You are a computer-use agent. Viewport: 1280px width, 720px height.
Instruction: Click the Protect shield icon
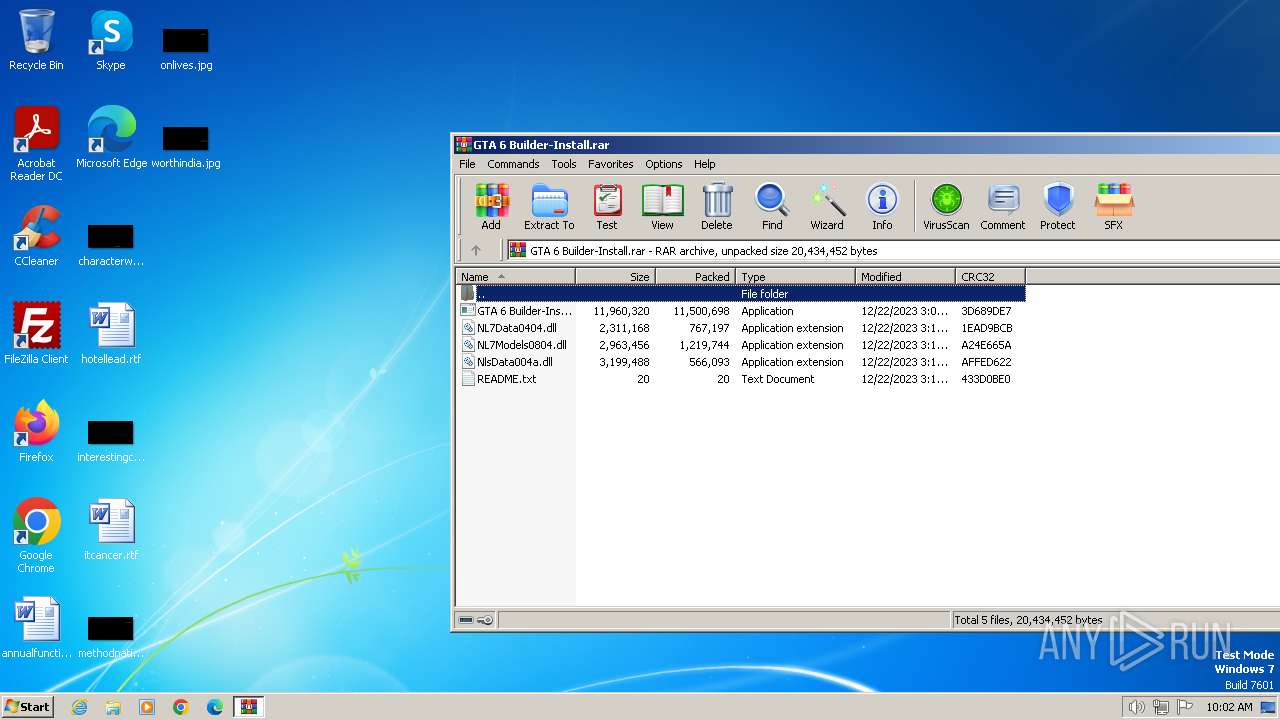click(1058, 207)
